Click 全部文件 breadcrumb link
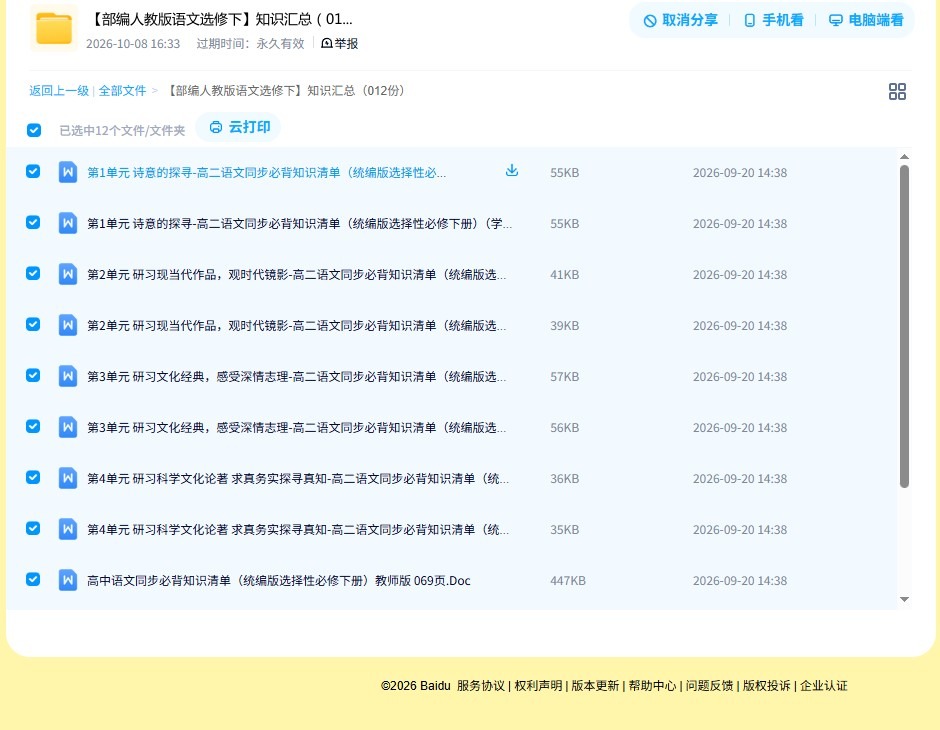The height and width of the screenshot is (730, 940). point(122,91)
